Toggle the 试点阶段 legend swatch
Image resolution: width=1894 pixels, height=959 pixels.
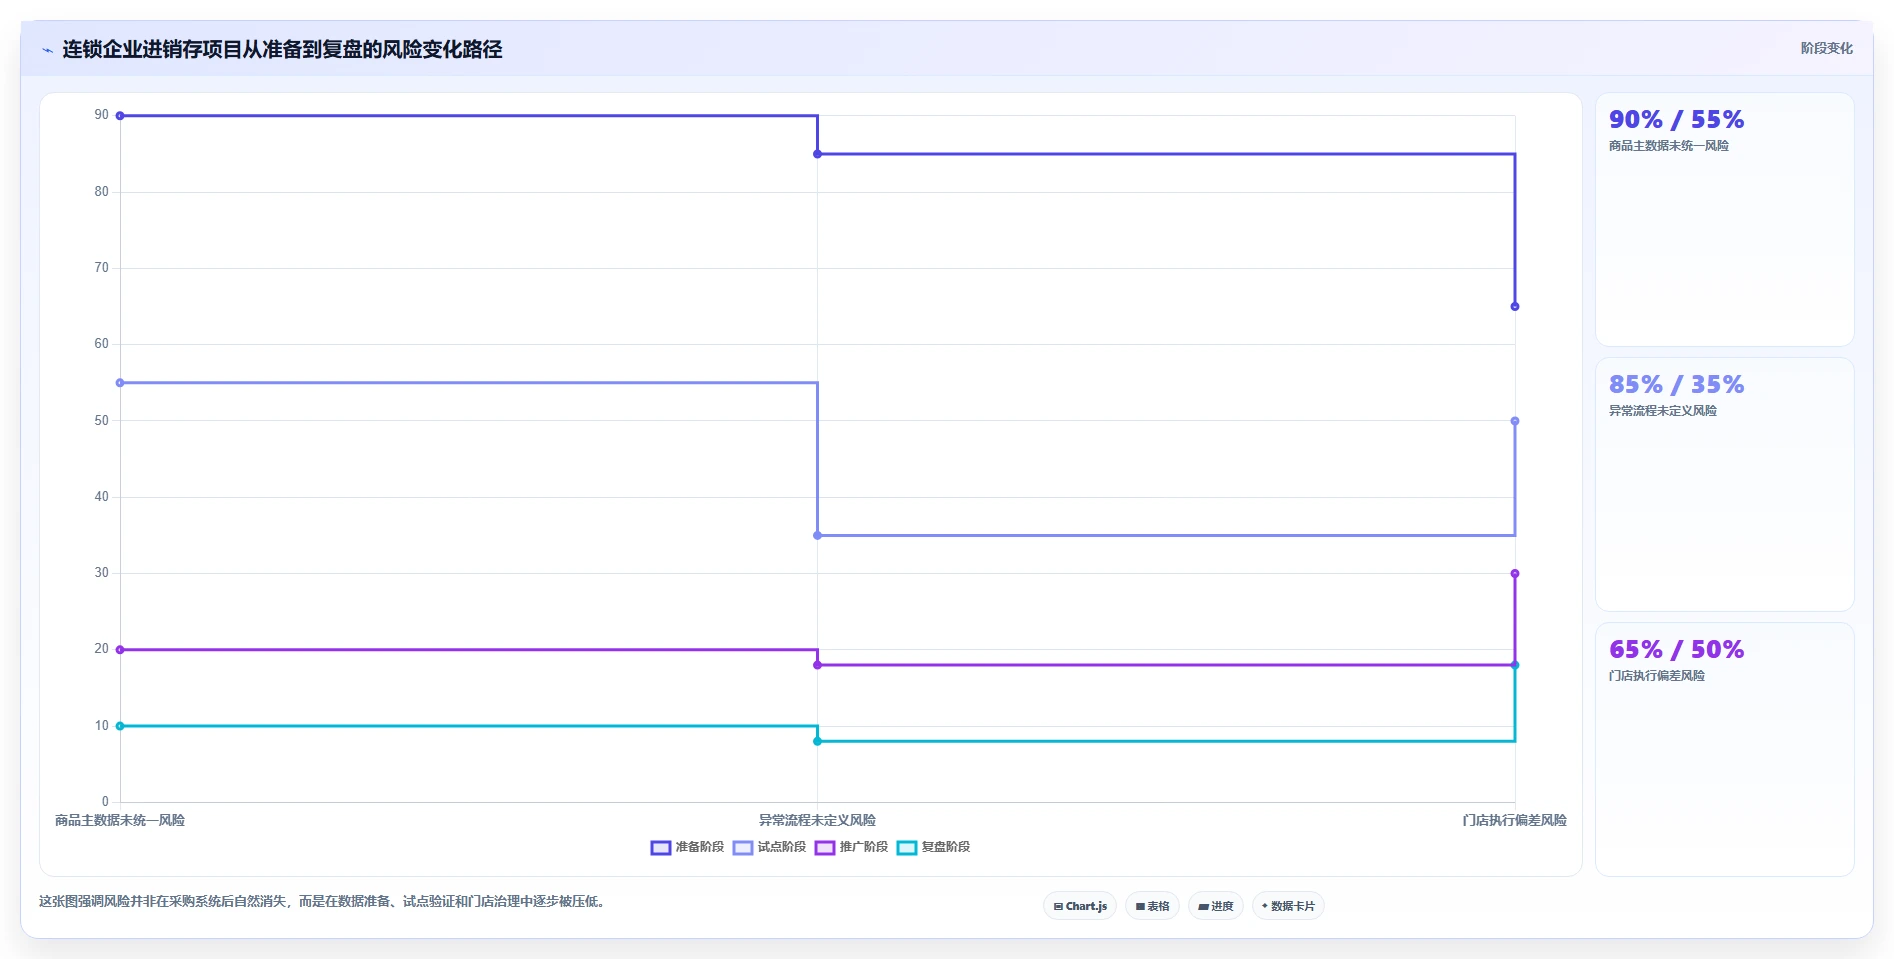(x=743, y=848)
